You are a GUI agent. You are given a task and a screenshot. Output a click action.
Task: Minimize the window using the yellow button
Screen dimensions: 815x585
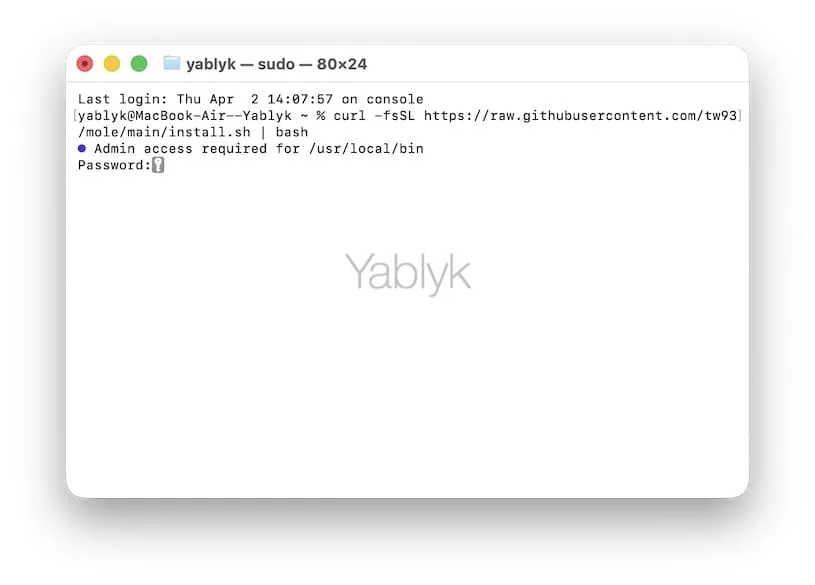(x=112, y=63)
